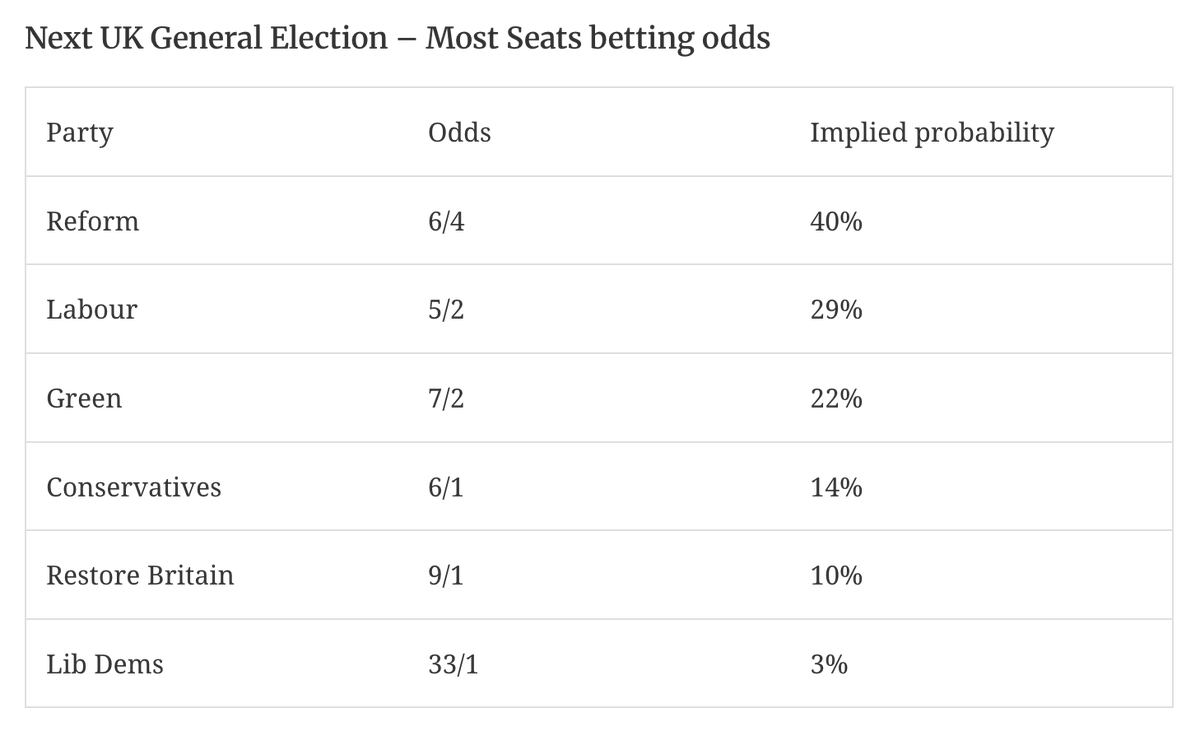Select the Labour party cell
This screenshot has height=736, width=1200.
pyautogui.click(x=92, y=310)
